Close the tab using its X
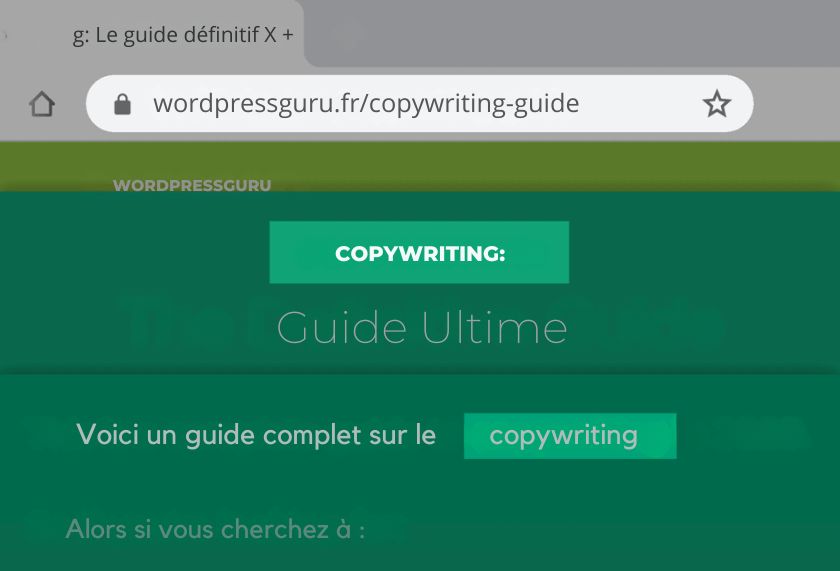 point(270,35)
